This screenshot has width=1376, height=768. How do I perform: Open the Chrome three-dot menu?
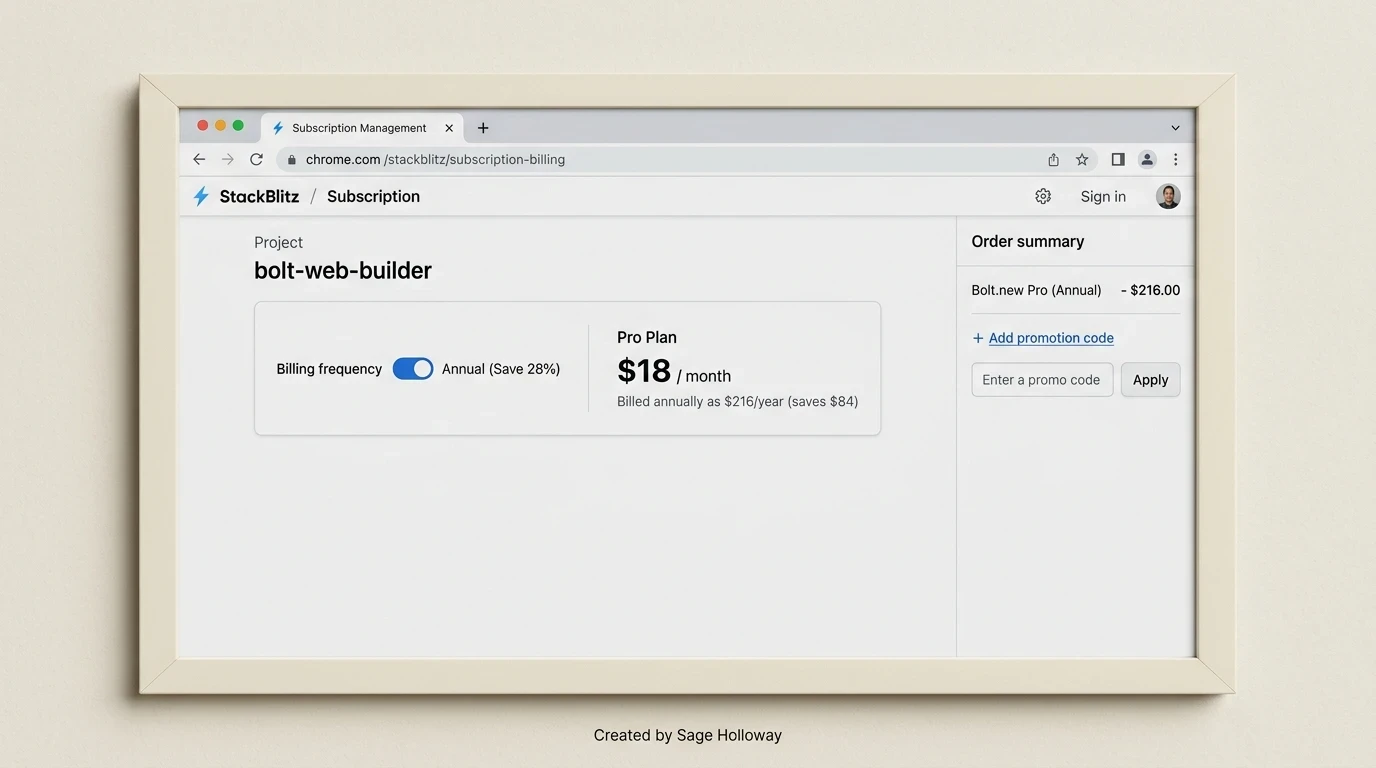point(1175,159)
